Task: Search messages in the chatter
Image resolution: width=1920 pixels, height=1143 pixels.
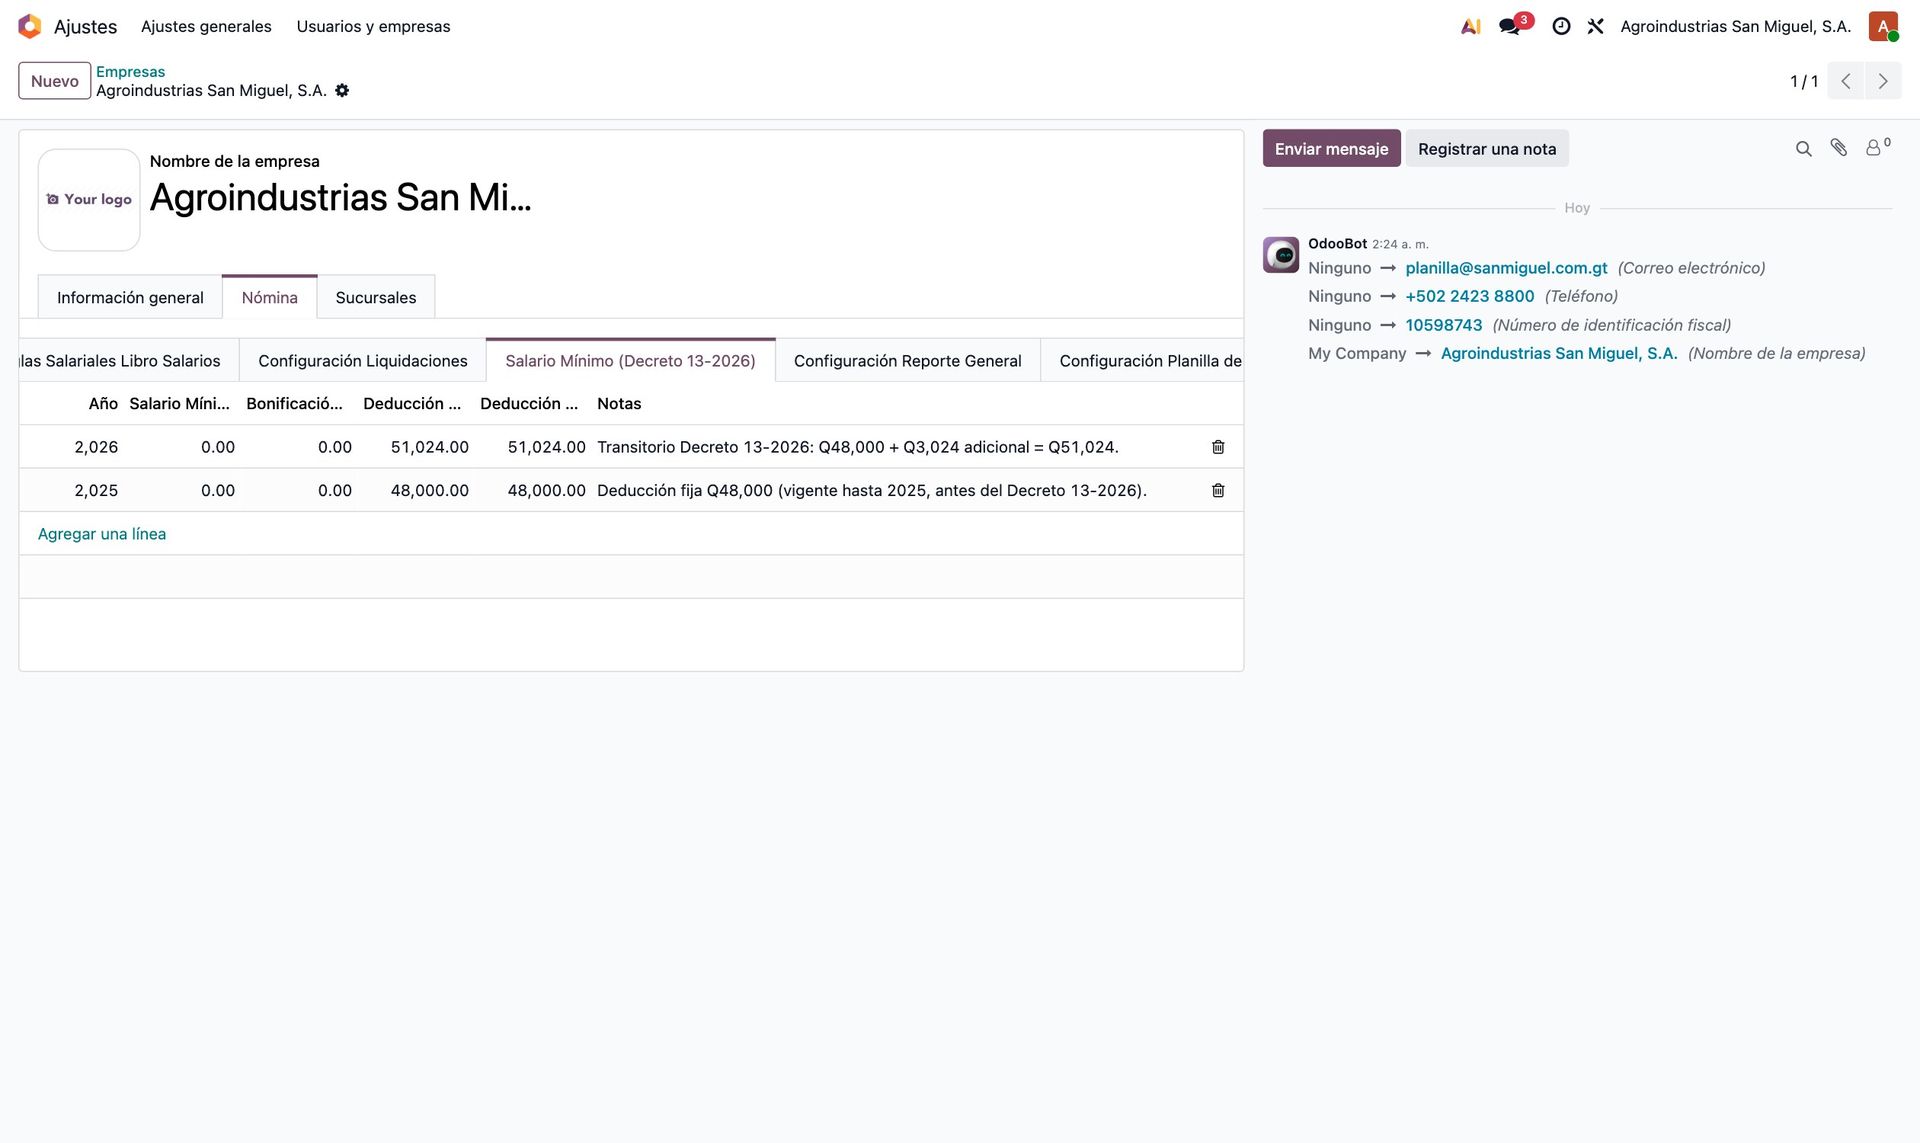Action: click(x=1803, y=149)
